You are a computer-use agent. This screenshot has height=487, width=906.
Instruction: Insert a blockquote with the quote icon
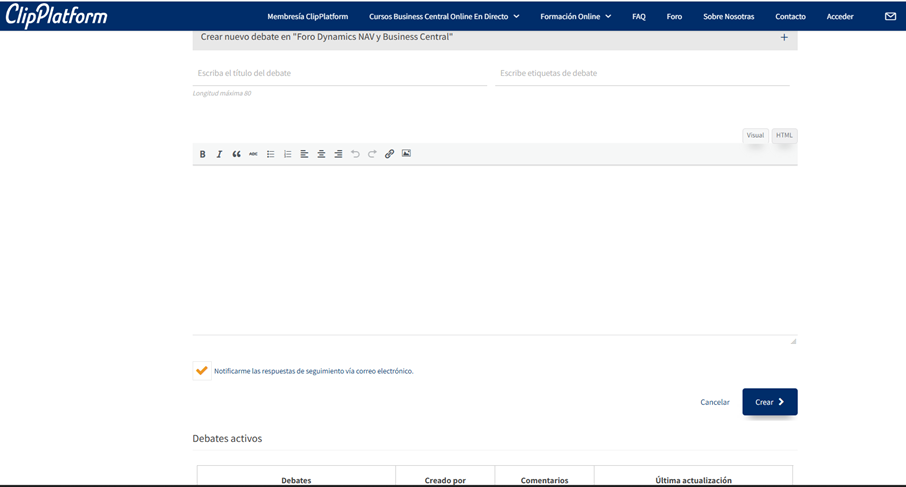pos(236,154)
